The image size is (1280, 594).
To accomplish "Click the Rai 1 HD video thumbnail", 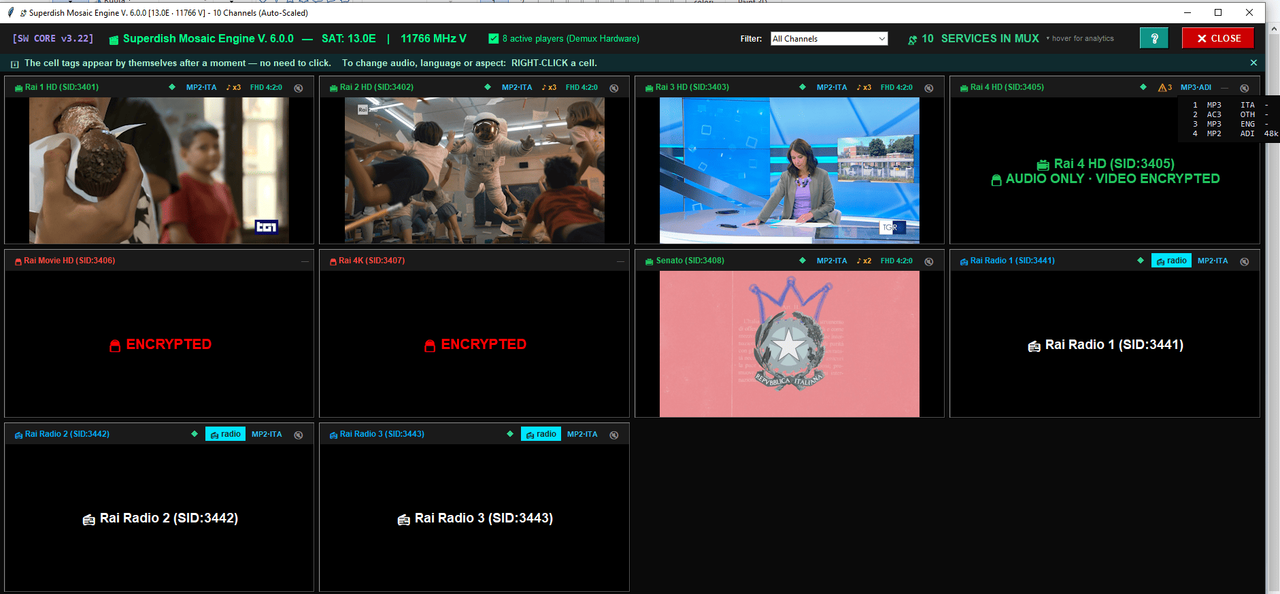I will pyautogui.click(x=159, y=170).
